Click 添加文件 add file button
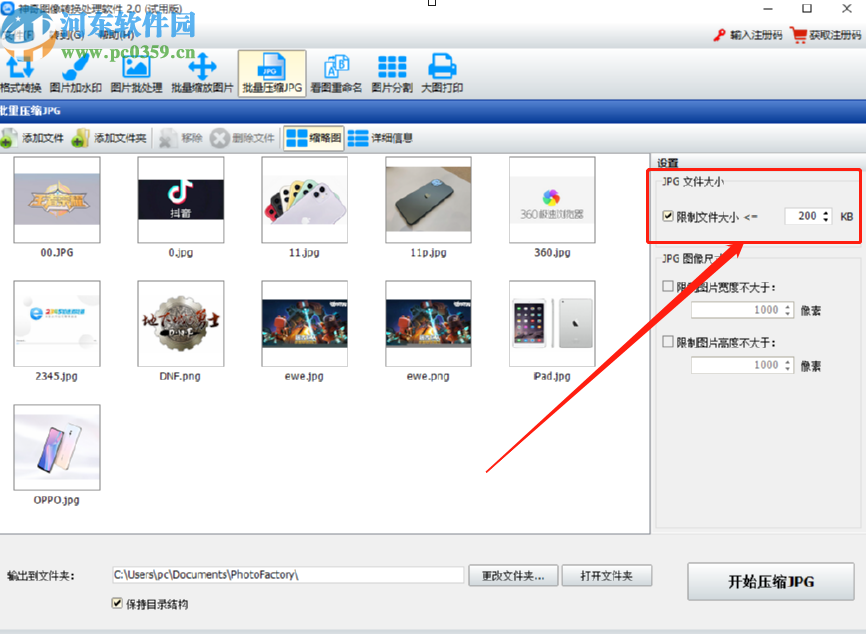866x634 pixels. [x=32, y=138]
